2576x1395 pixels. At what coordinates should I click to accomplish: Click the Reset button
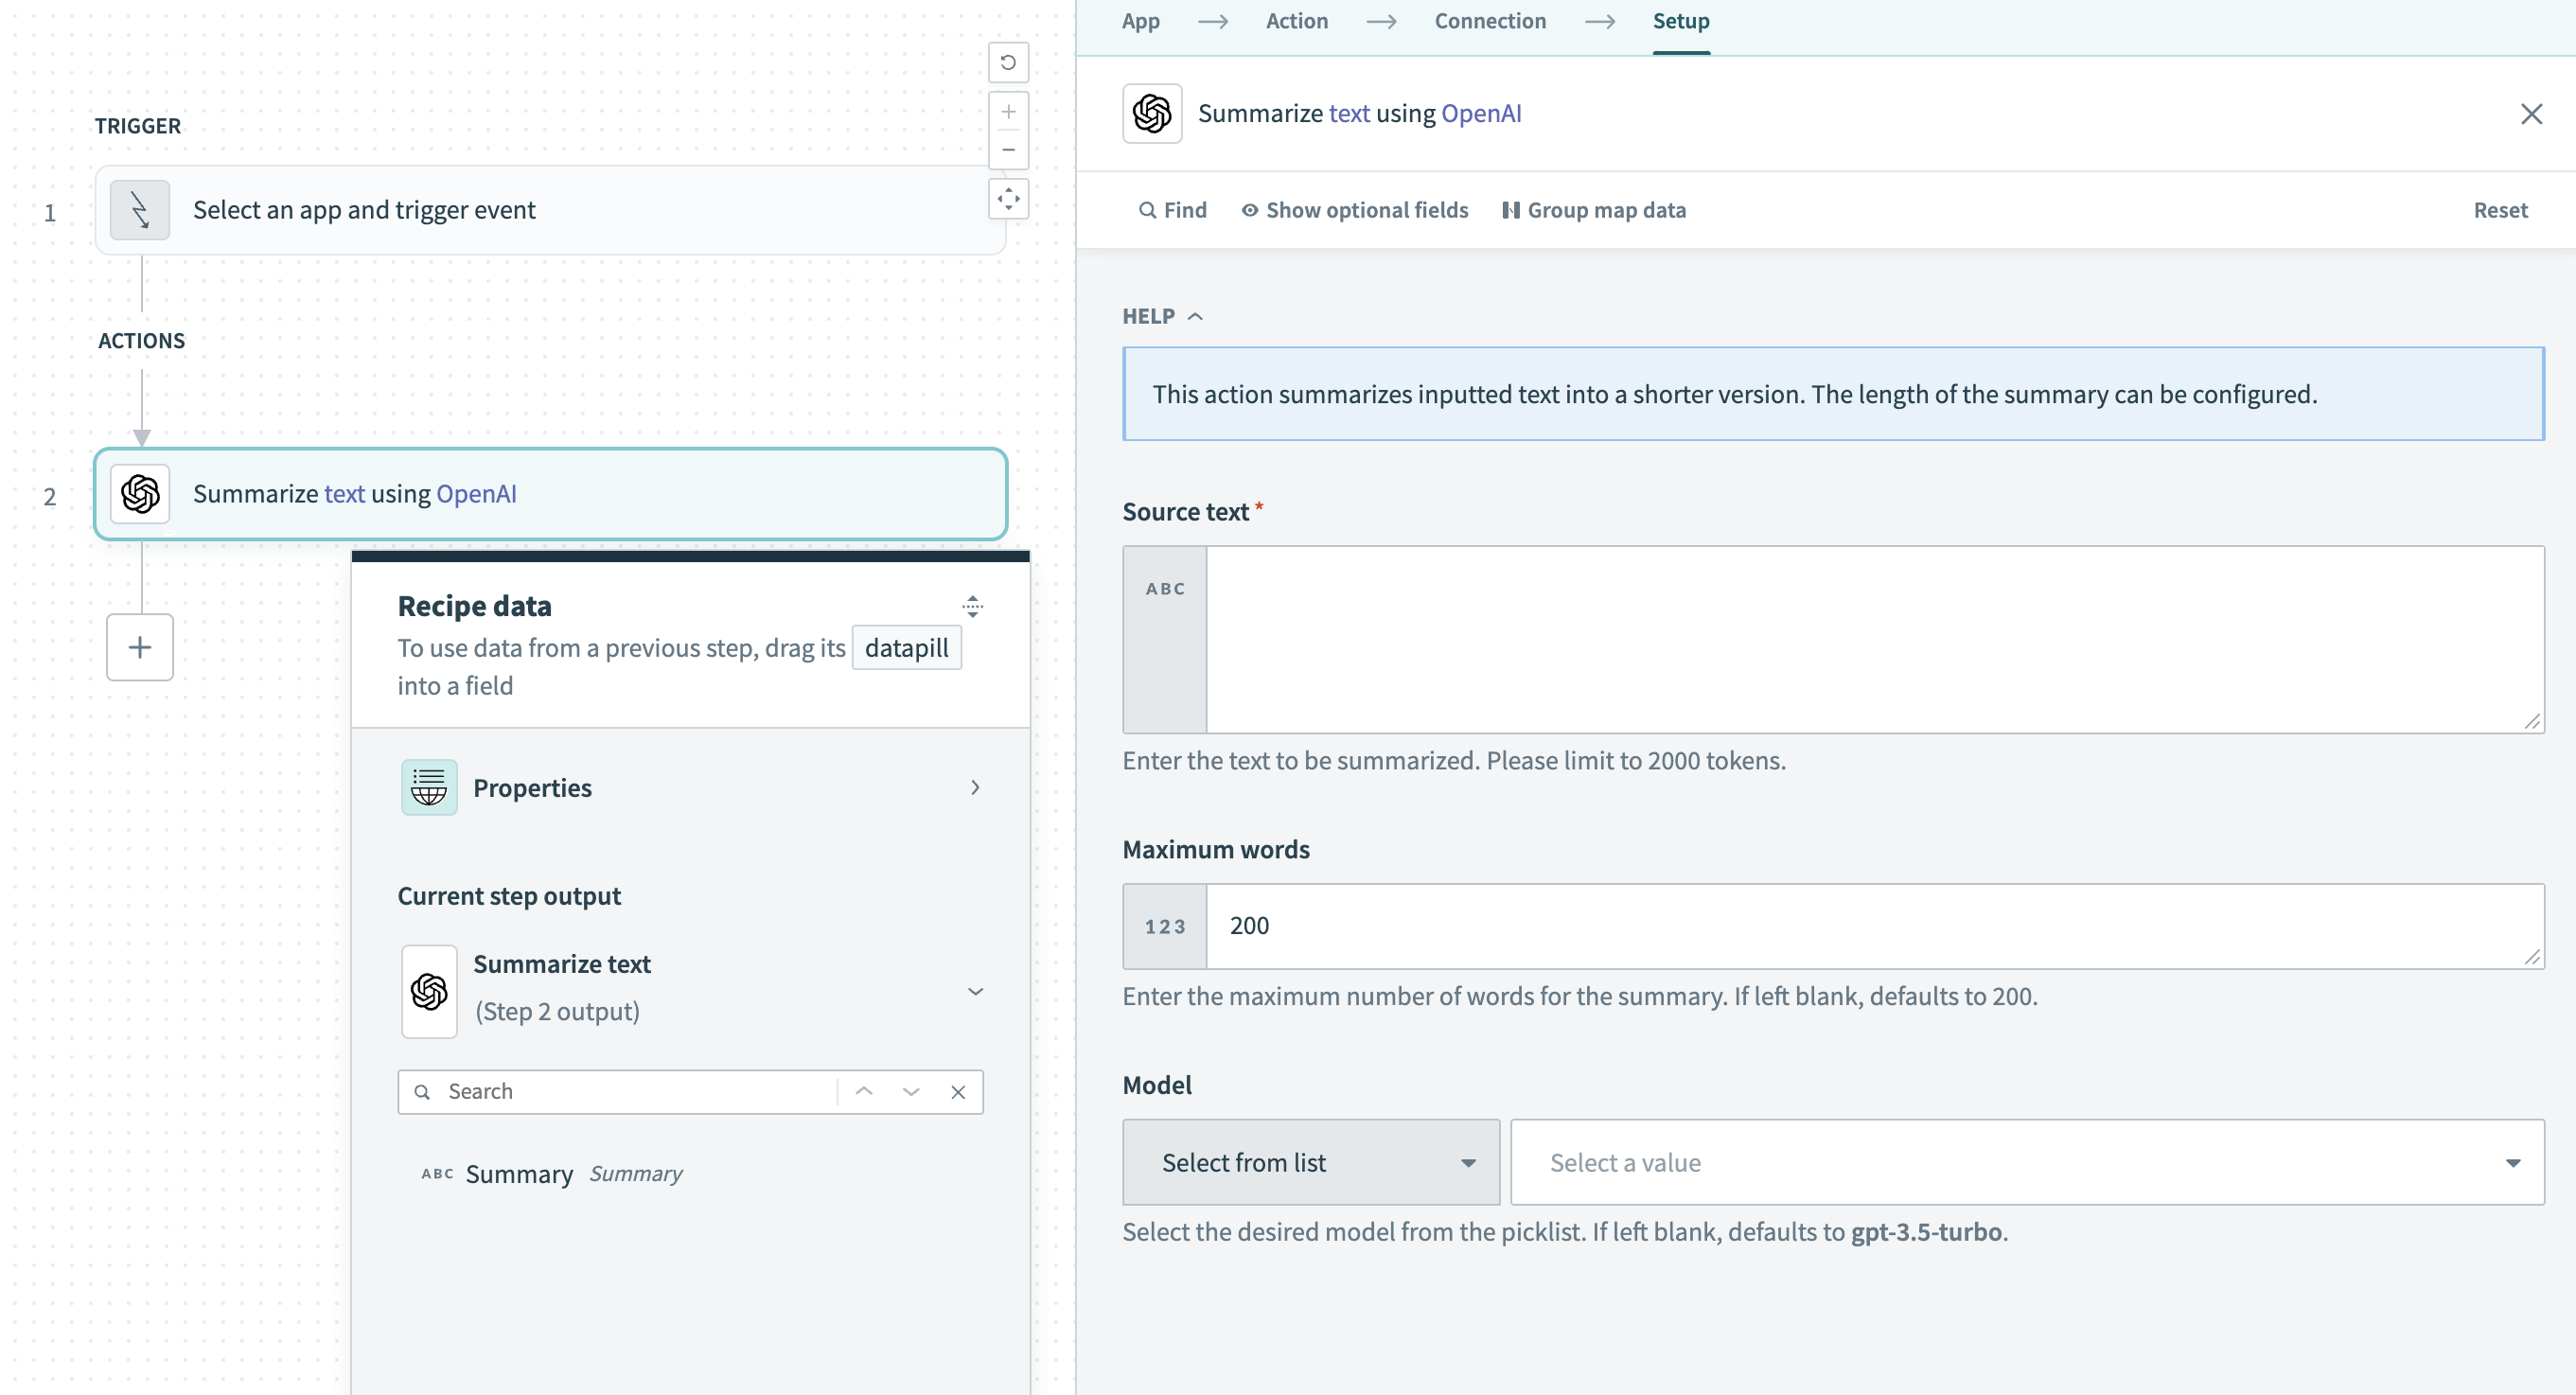[2499, 210]
